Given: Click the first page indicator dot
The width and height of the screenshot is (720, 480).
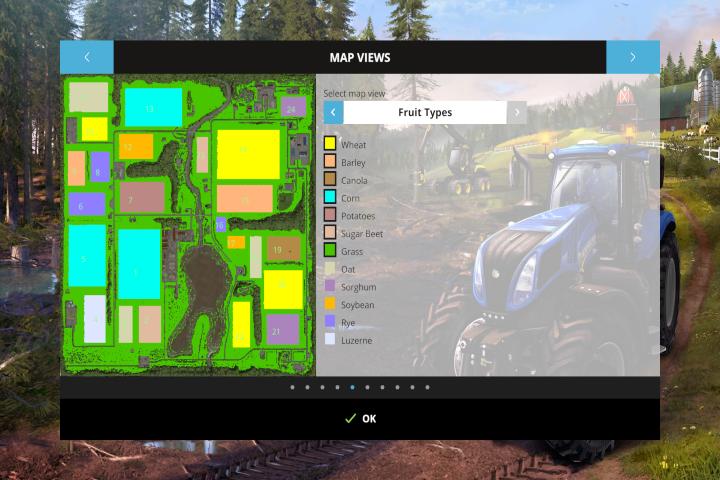Looking at the screenshot, I should [x=292, y=387].
